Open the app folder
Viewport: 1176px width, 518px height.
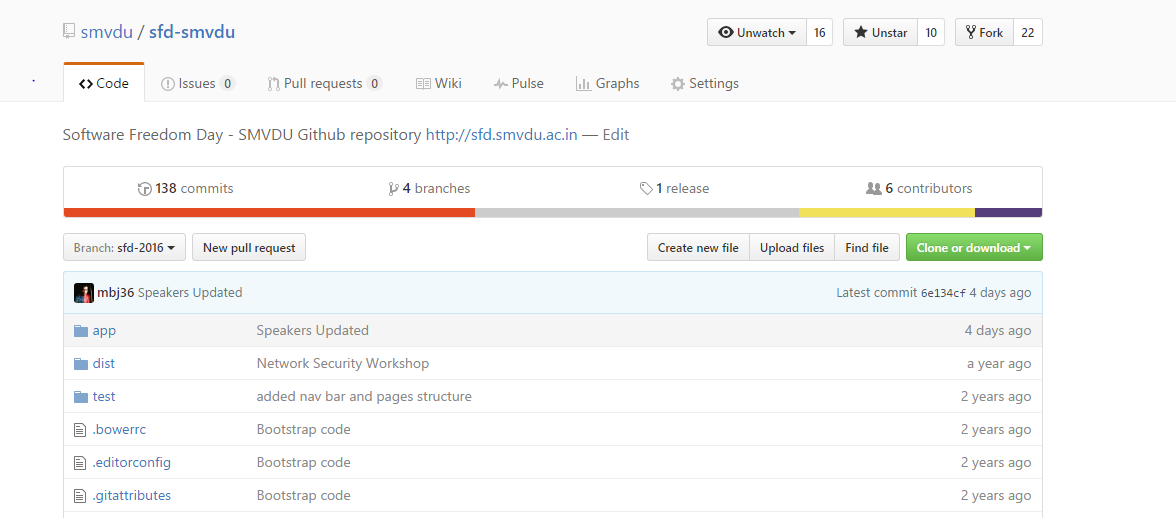104,331
